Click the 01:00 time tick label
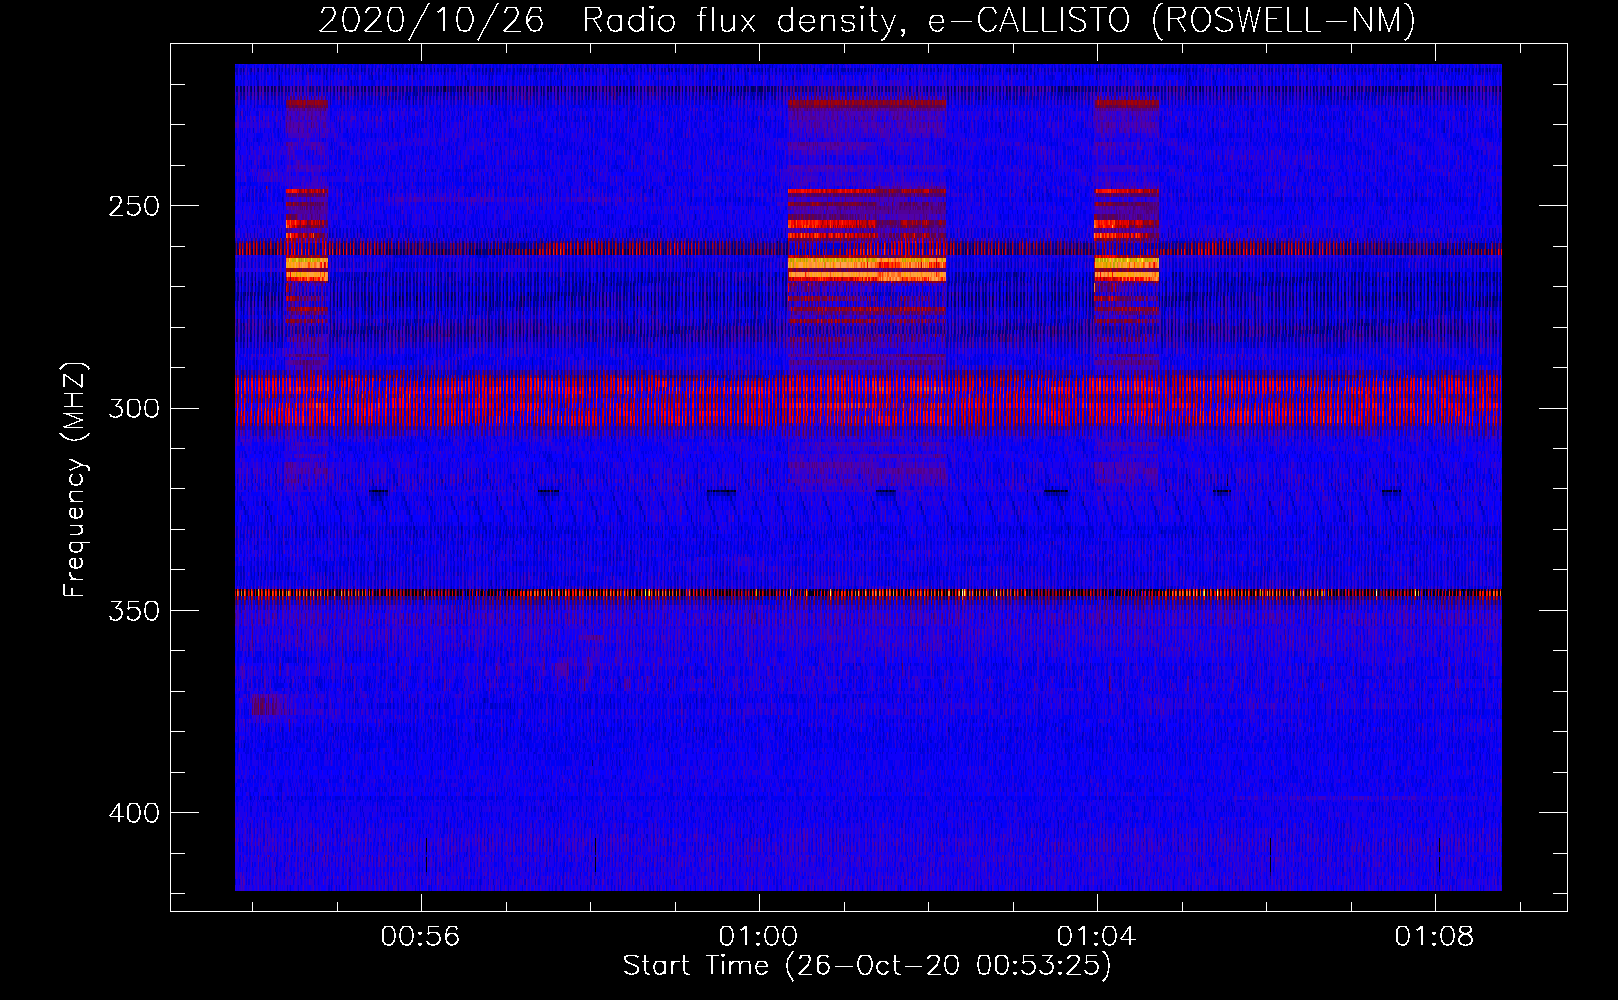The height and width of the screenshot is (1000, 1618). [x=759, y=936]
